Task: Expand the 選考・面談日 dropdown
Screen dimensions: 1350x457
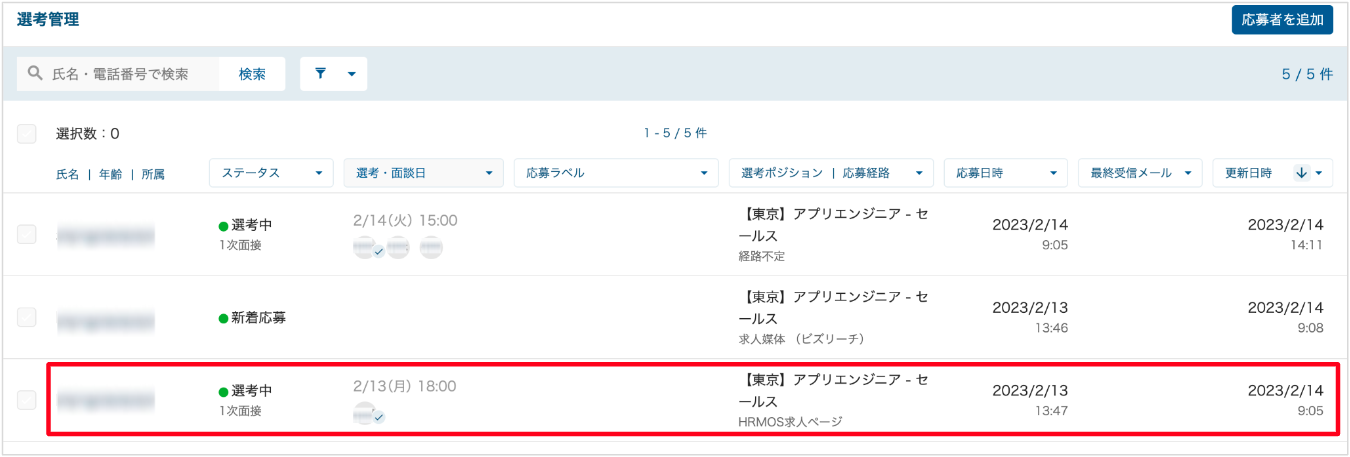Action: pos(423,173)
